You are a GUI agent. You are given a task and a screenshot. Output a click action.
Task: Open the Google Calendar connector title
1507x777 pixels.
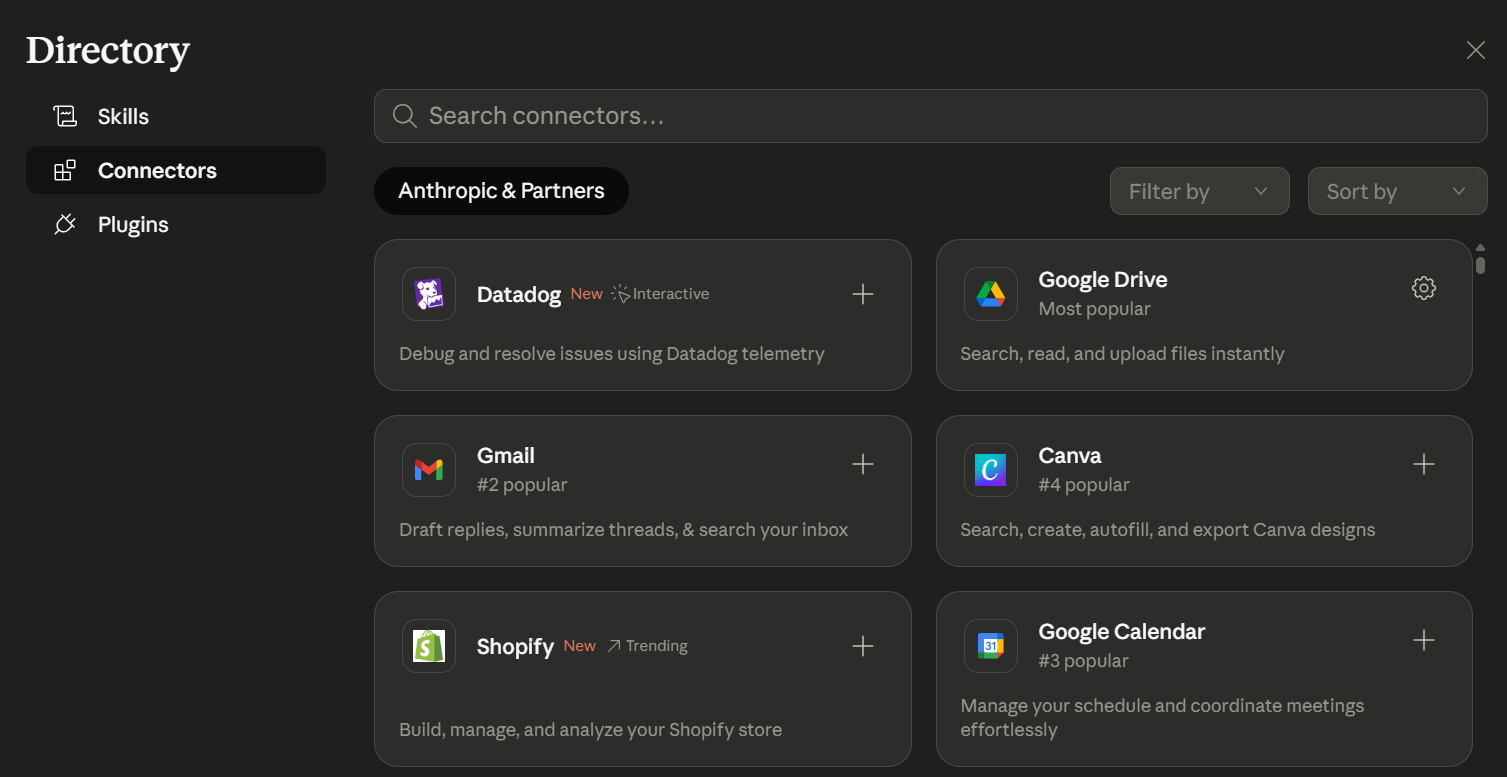1122,632
